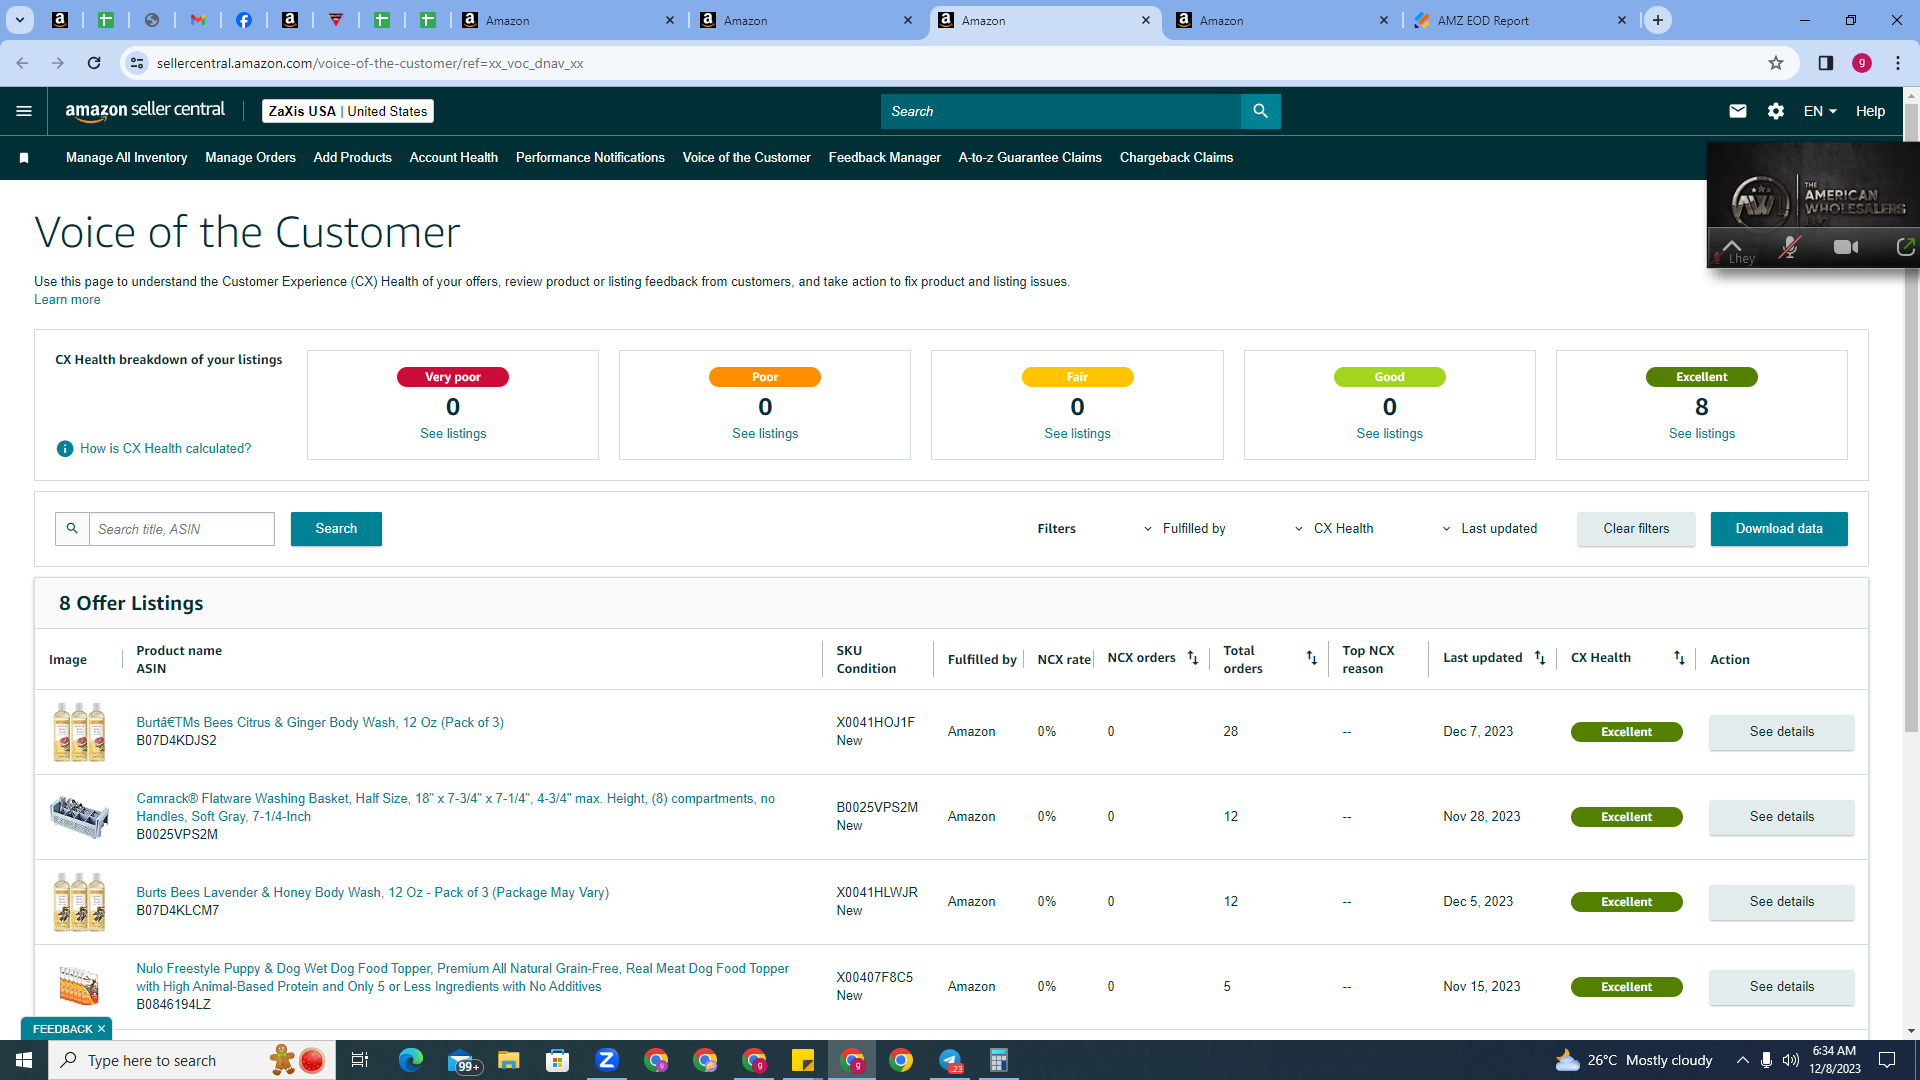Click the Camrack basket product thumbnail

pos(79,817)
